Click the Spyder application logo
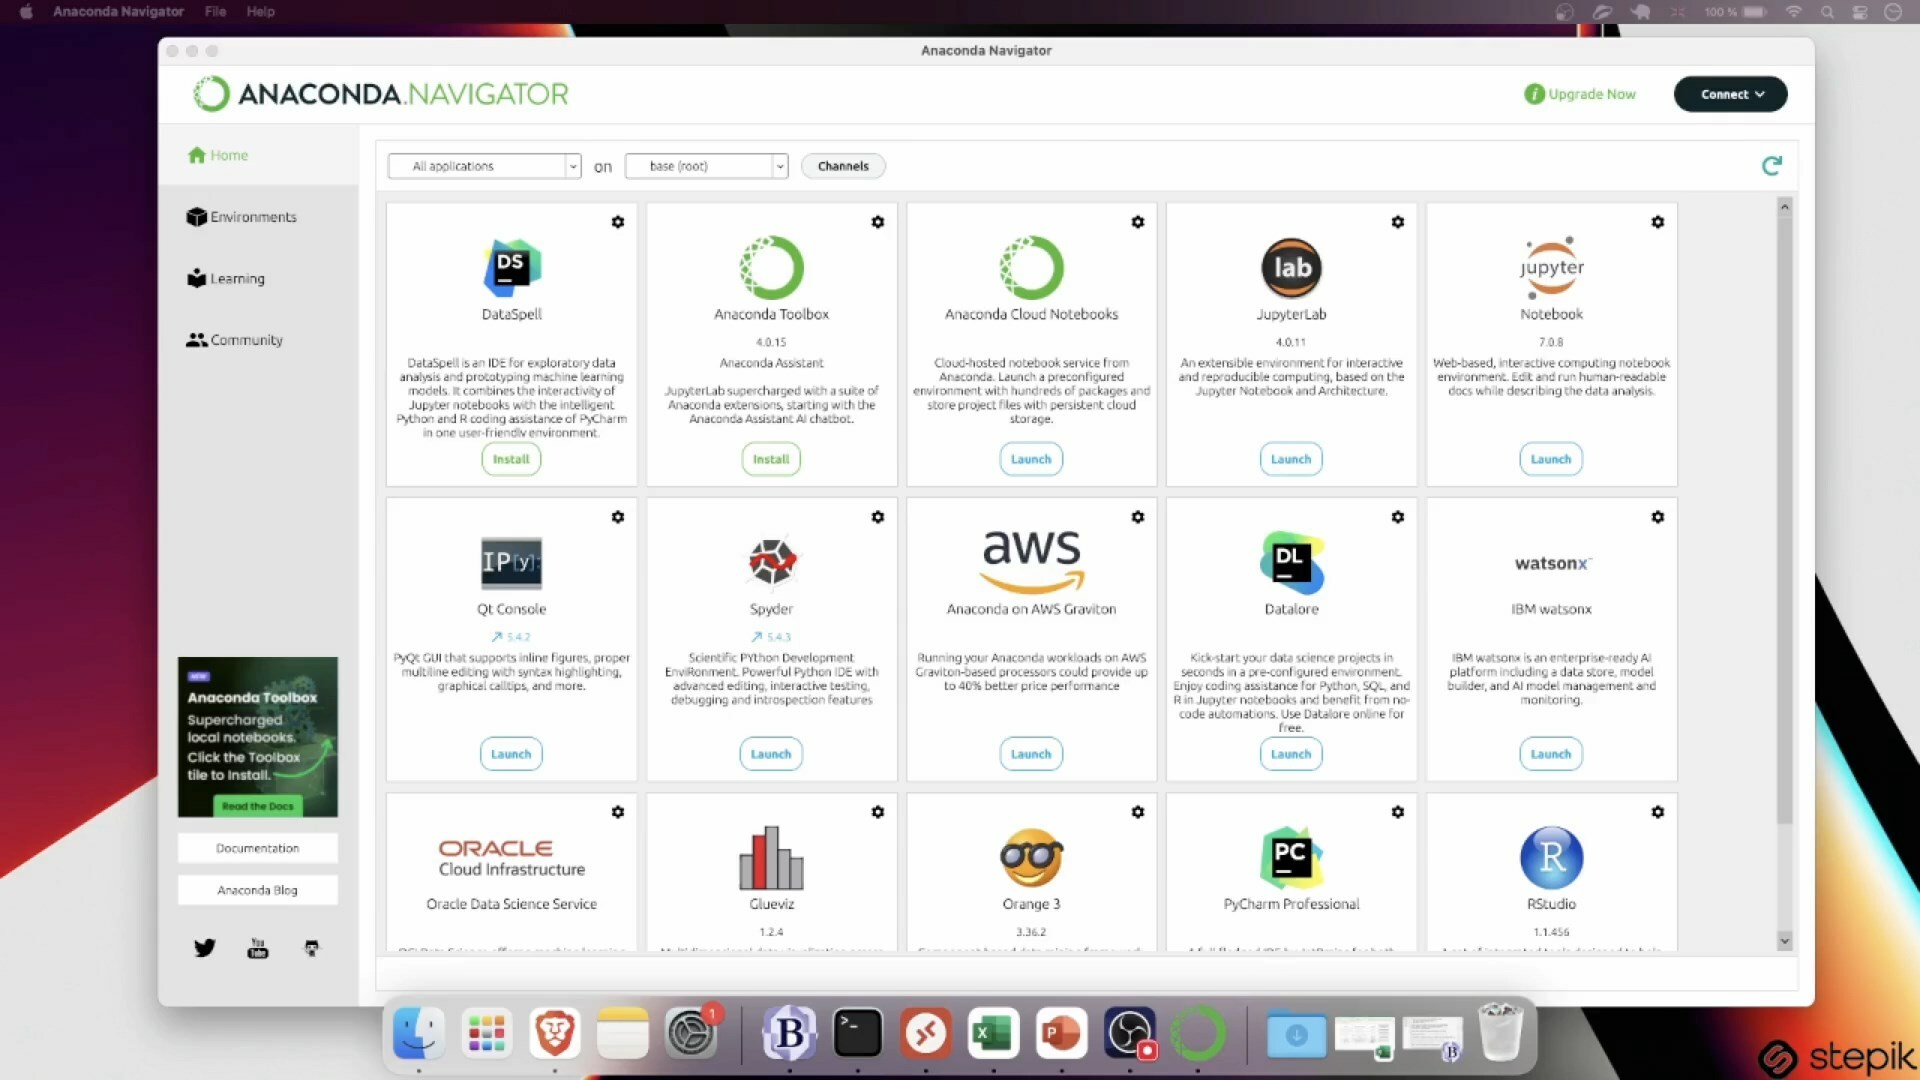 coord(771,562)
